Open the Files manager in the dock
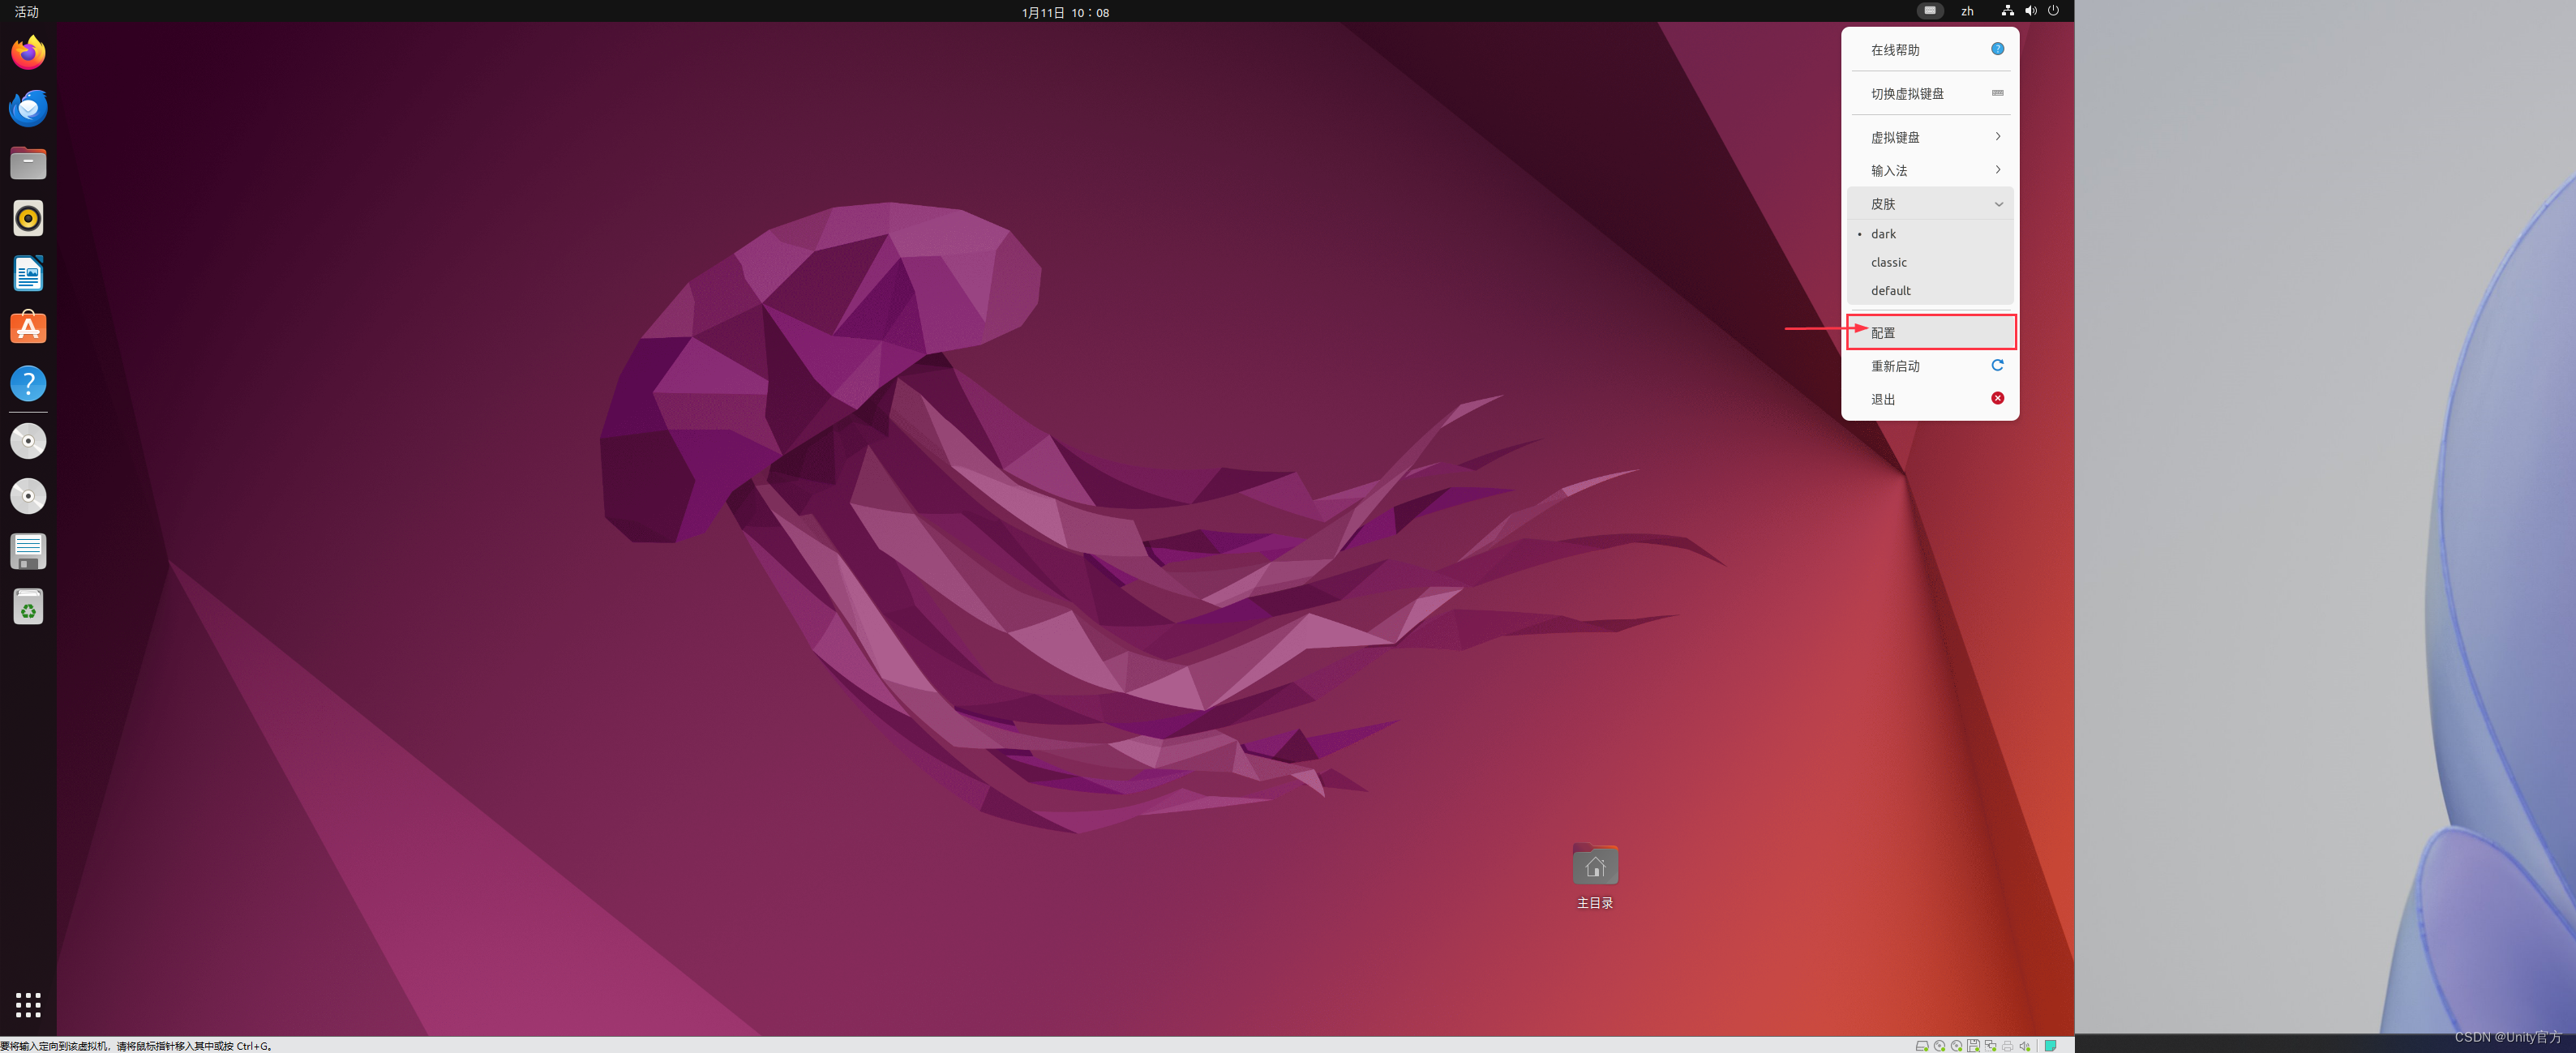2576x1053 pixels. click(x=28, y=163)
